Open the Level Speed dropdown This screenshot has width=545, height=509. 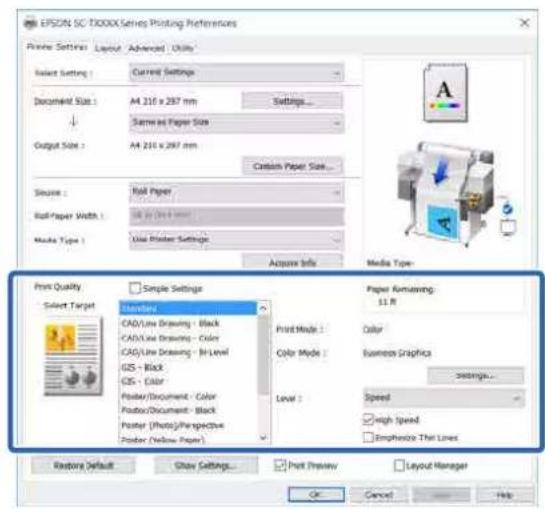(x=444, y=398)
